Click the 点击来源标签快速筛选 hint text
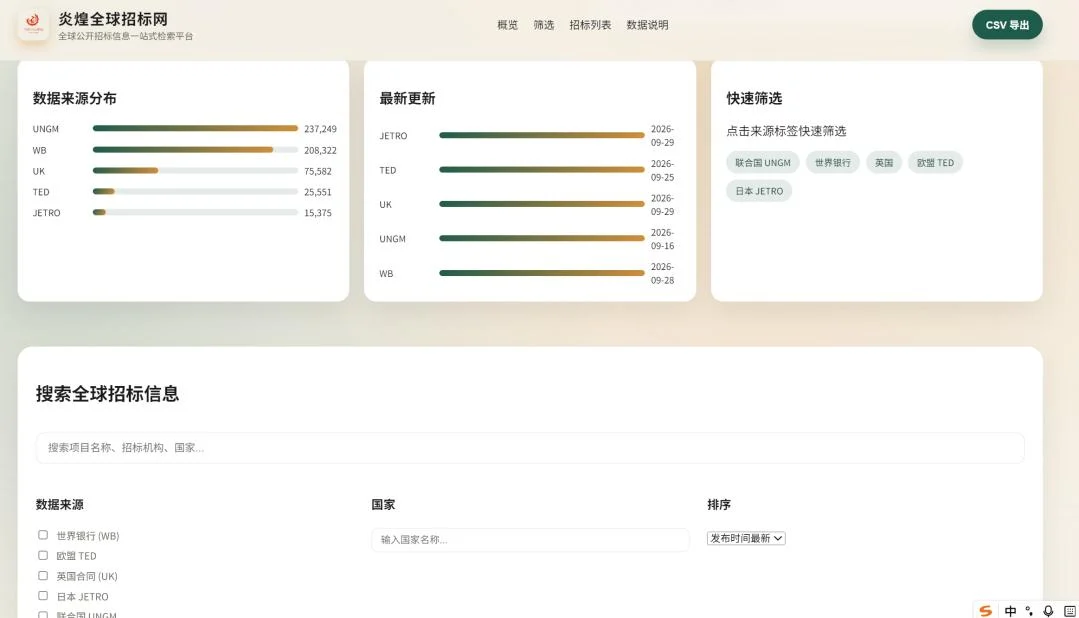1079x618 pixels. pyautogui.click(x=786, y=131)
